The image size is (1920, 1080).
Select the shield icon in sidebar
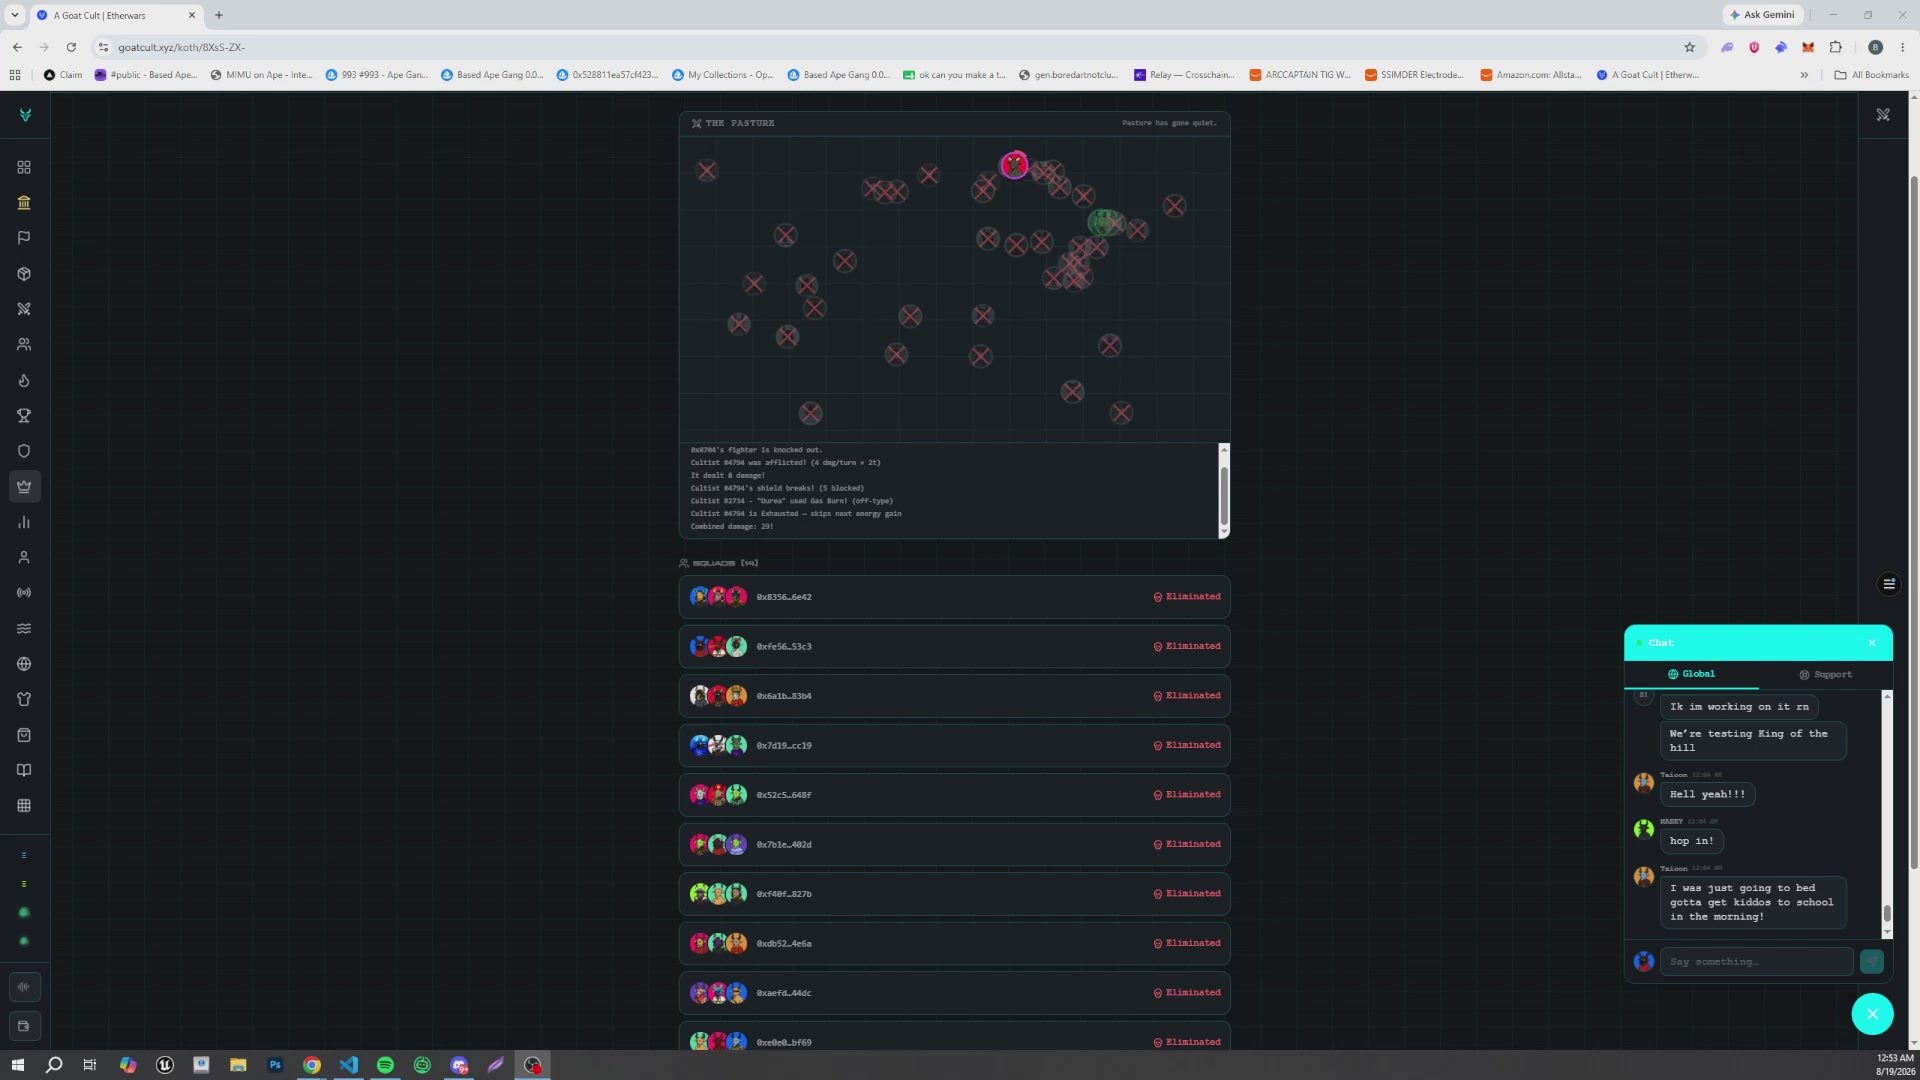click(24, 451)
